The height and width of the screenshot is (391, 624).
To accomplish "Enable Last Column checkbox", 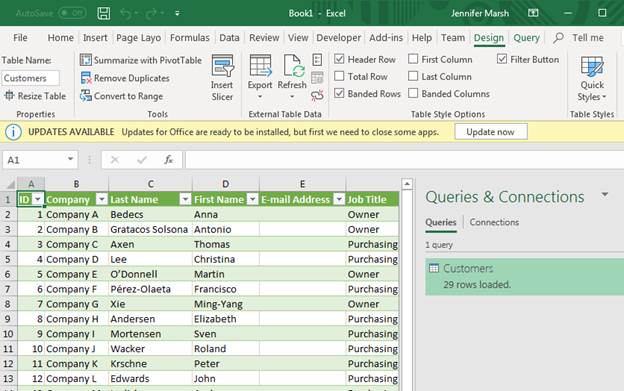I will 413,76.
